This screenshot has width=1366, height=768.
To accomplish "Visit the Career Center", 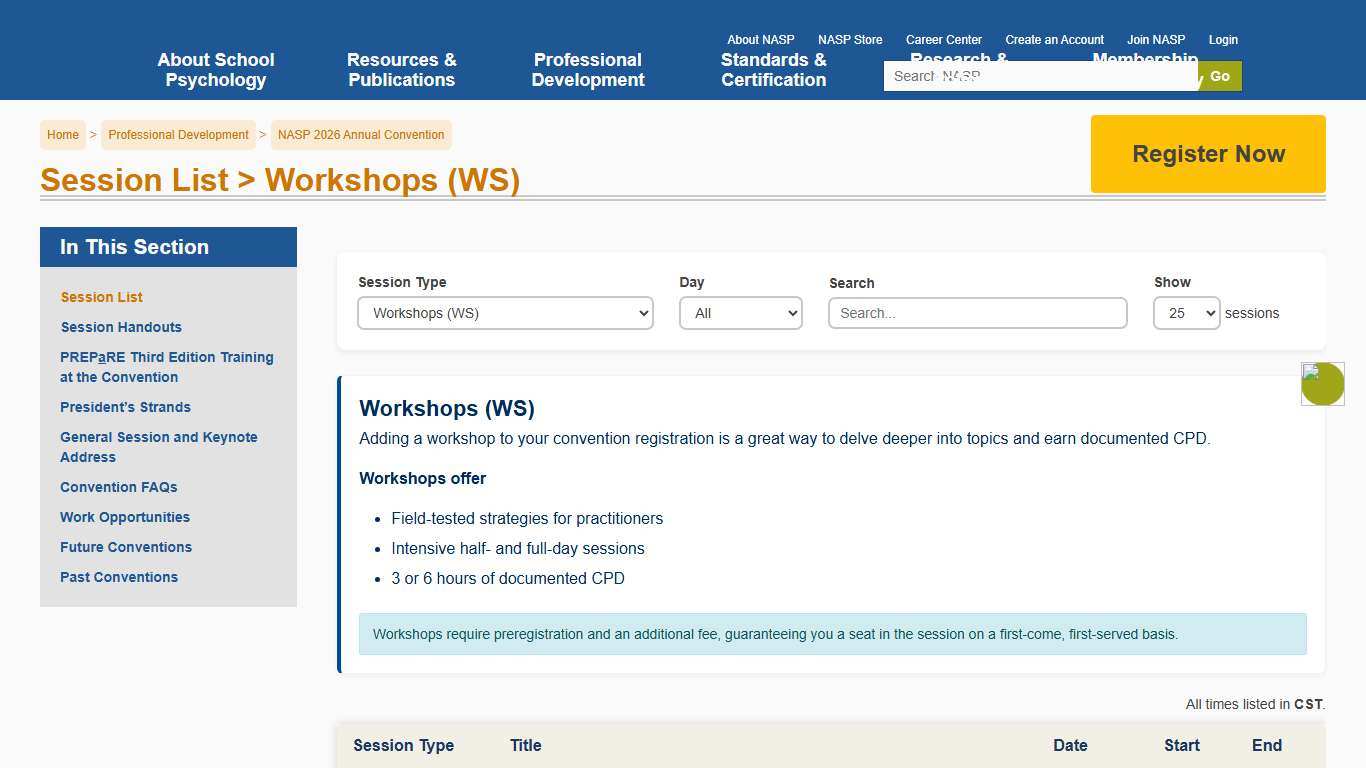I will coord(943,40).
